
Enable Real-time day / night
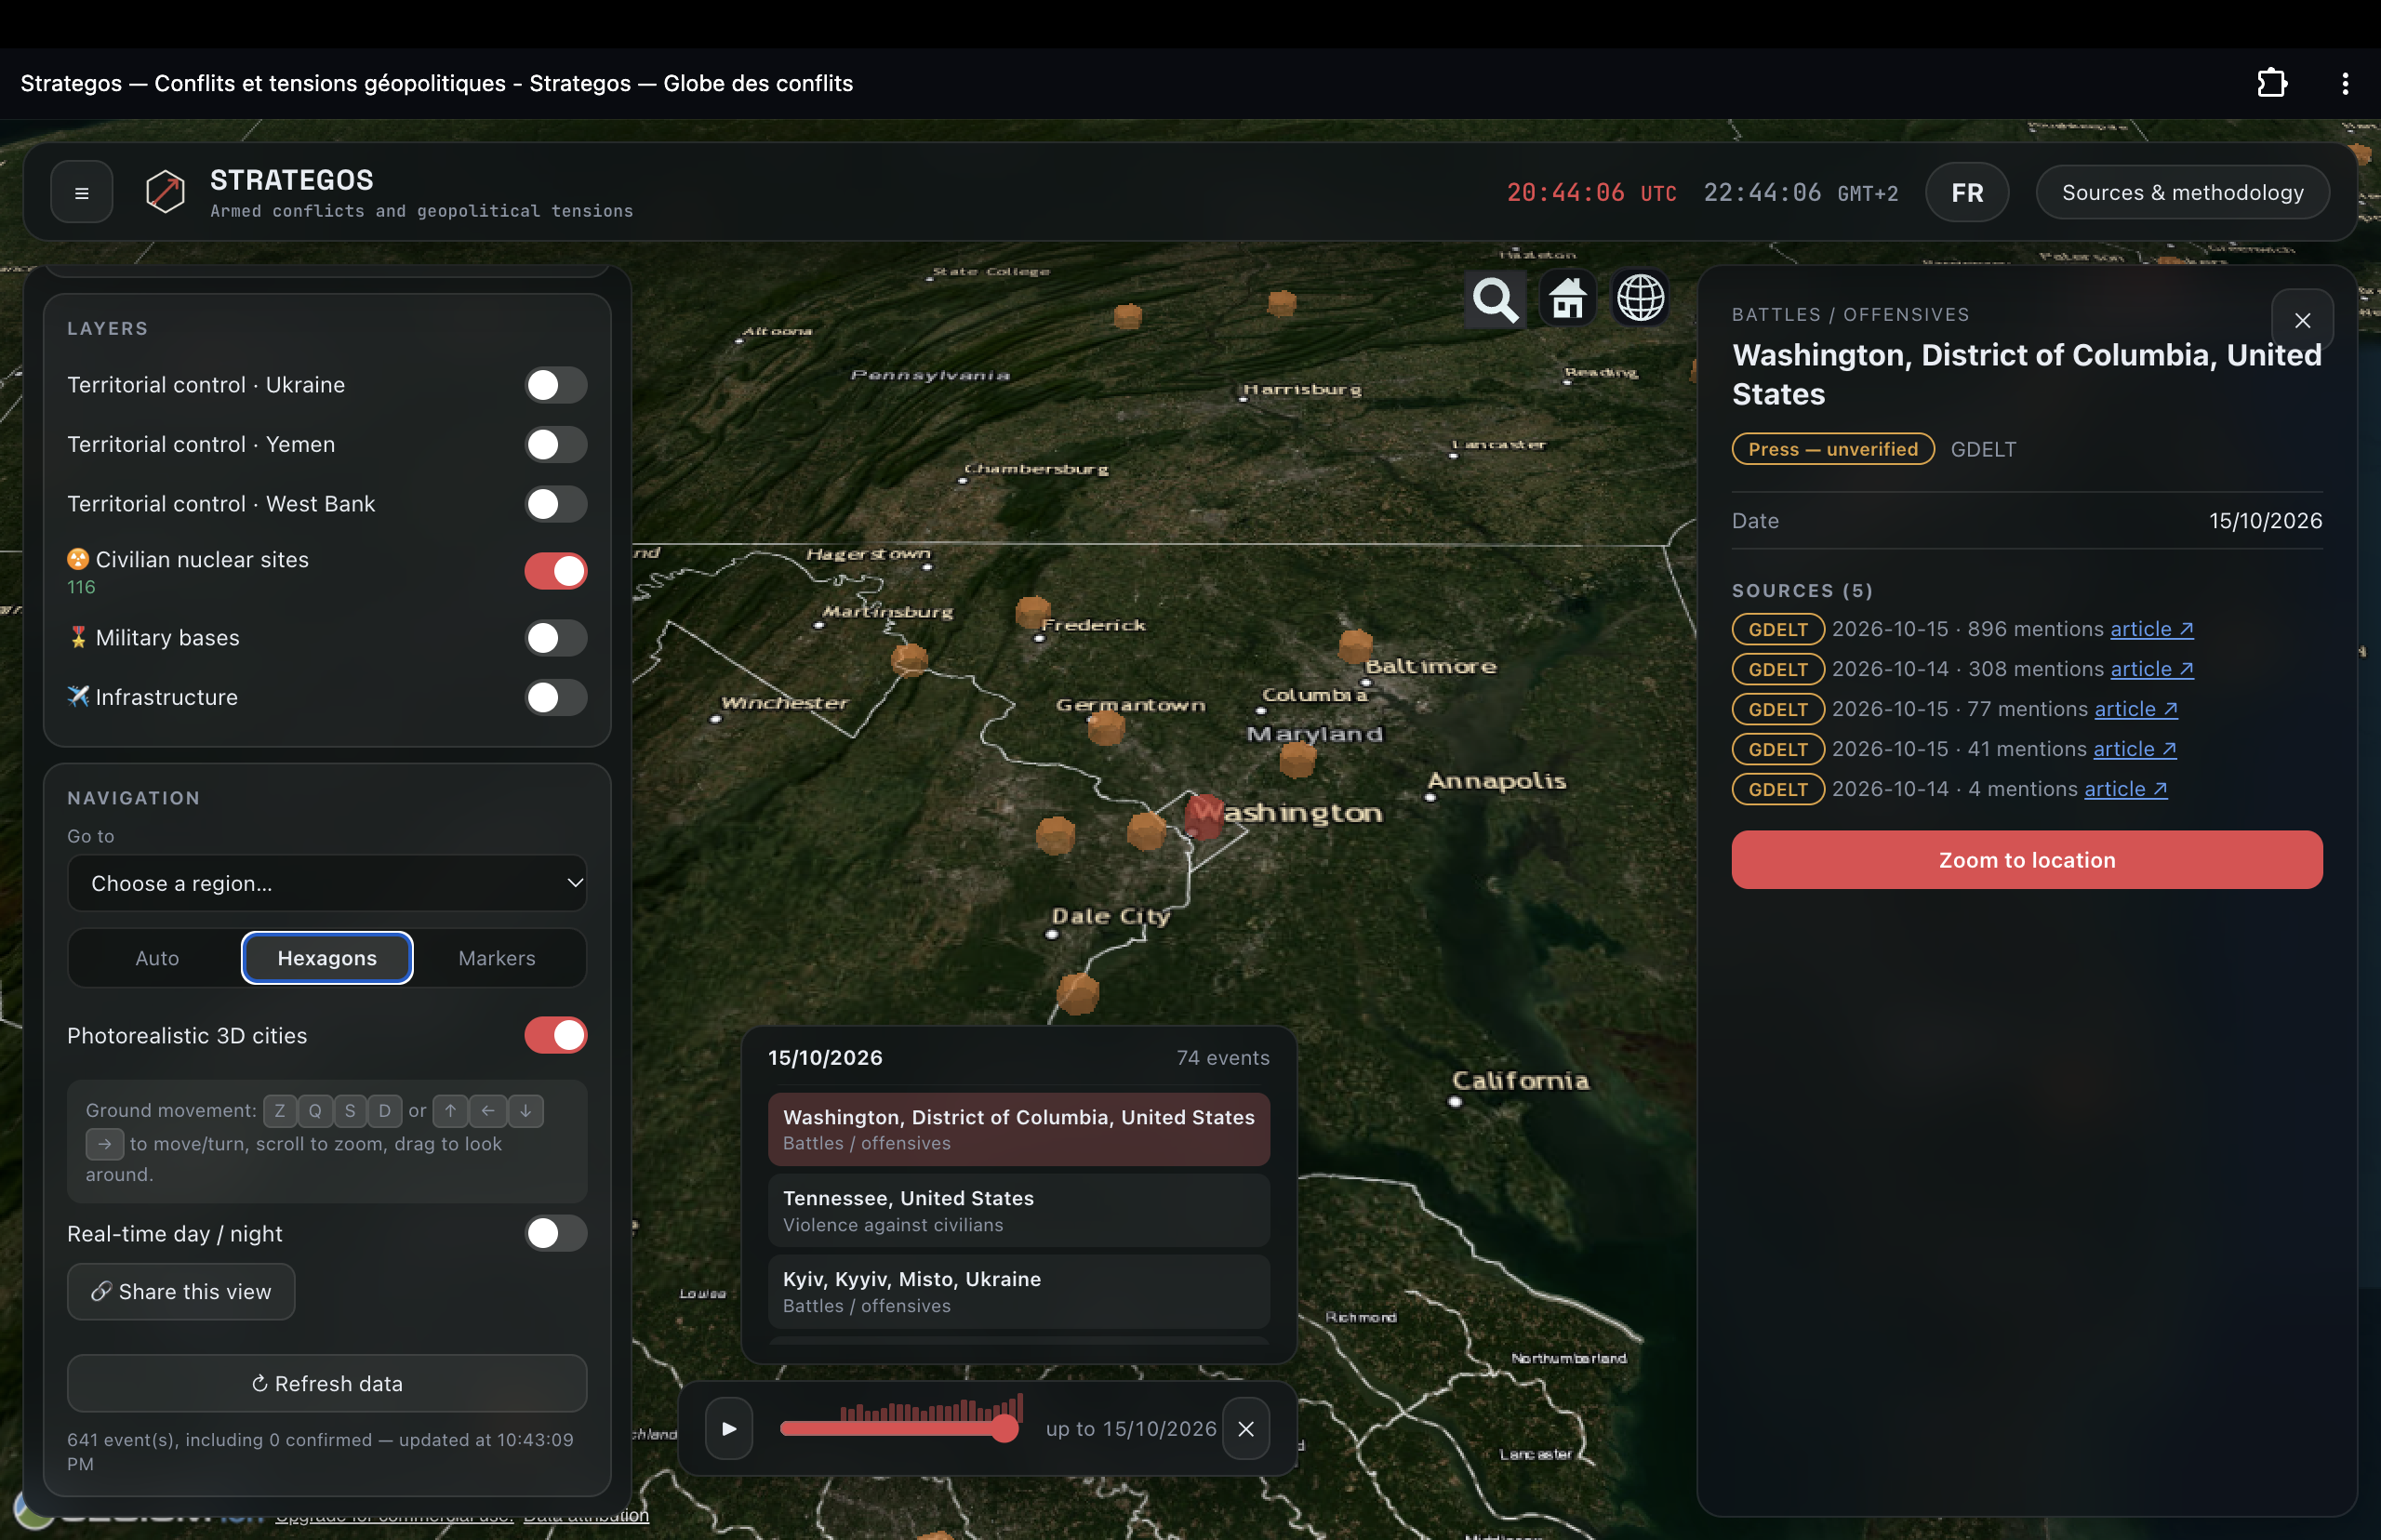coord(556,1233)
